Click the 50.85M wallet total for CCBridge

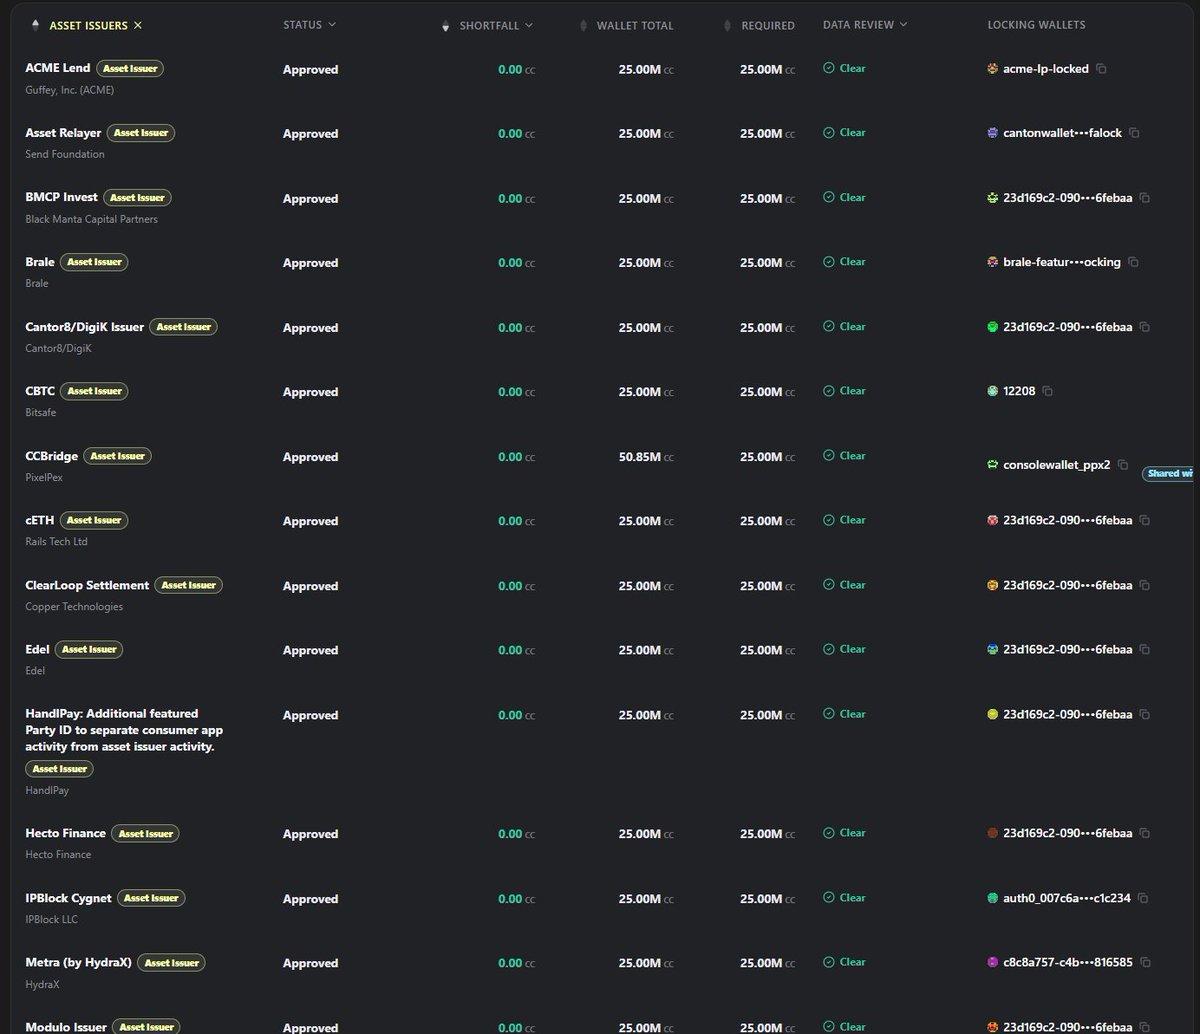coord(646,457)
